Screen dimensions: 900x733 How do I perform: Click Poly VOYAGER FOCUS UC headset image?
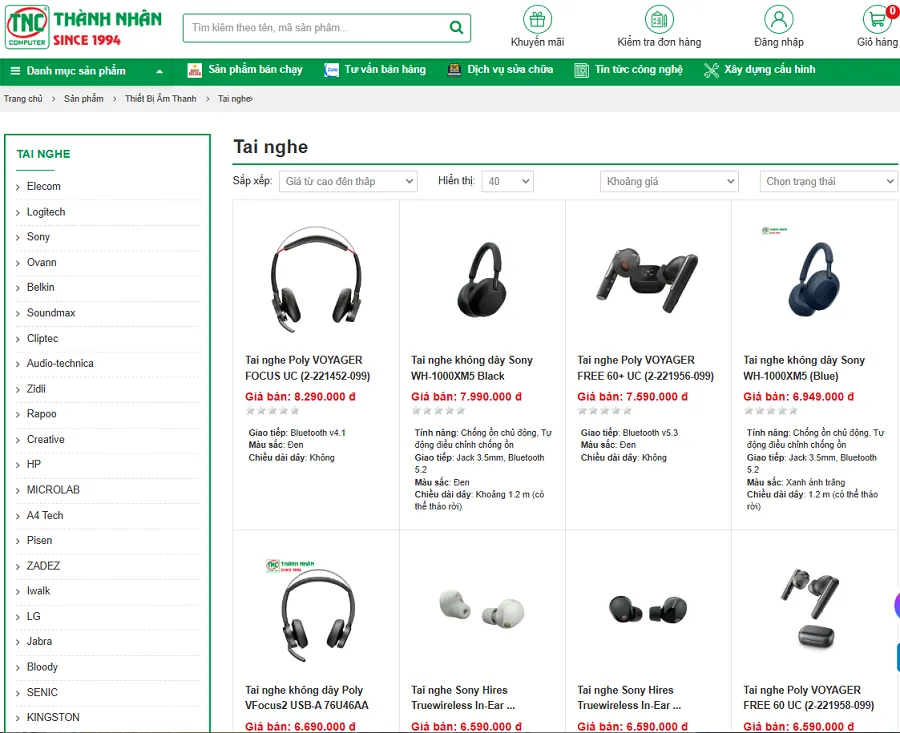pos(316,280)
